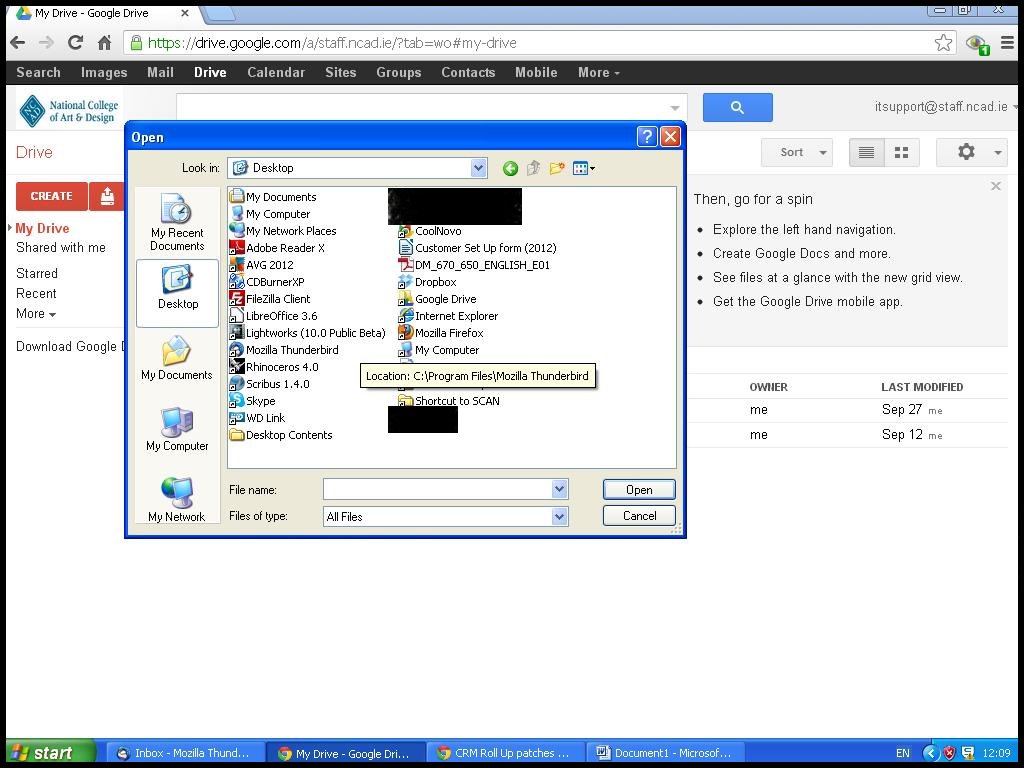
Task: Open the Views menu icon in the dialog
Action: pos(583,168)
